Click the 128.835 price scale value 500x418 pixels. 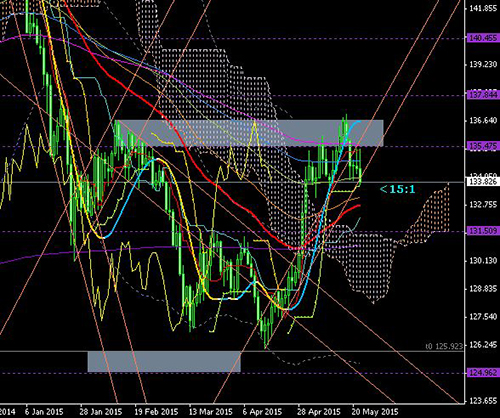pyautogui.click(x=483, y=289)
